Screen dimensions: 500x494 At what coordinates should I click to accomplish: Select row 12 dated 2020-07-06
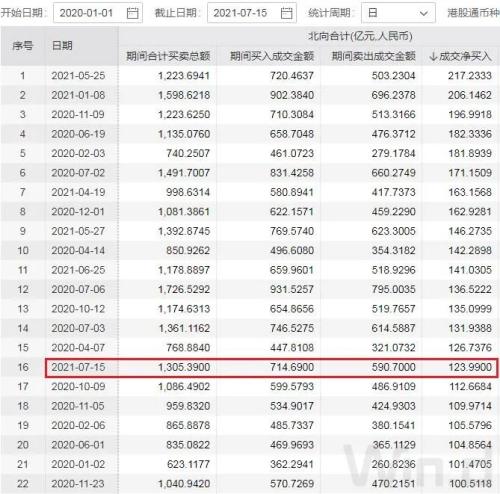[250, 289]
